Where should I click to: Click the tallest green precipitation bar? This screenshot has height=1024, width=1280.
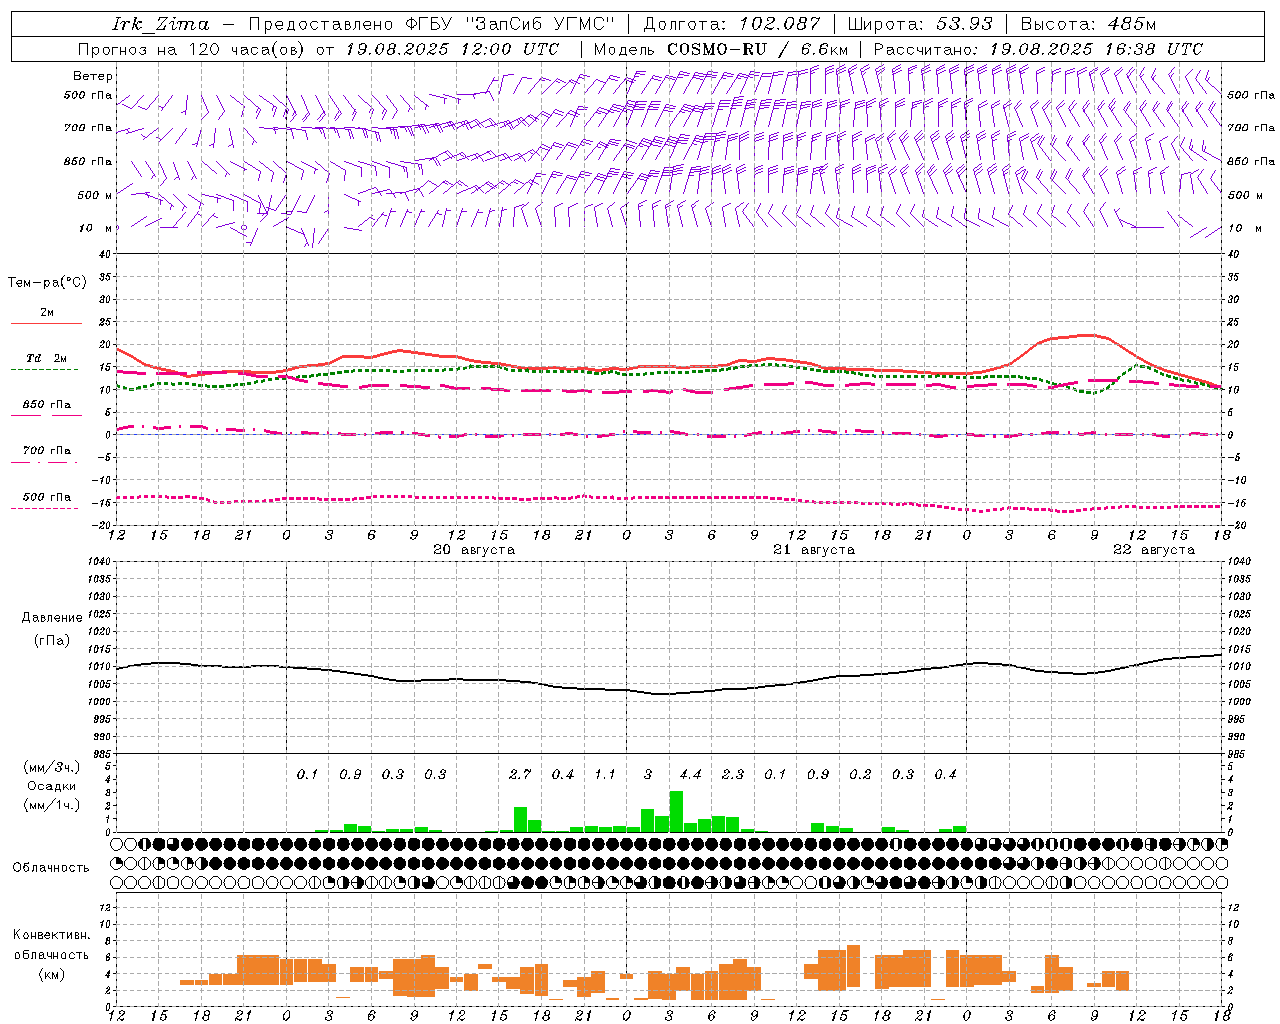[676, 811]
